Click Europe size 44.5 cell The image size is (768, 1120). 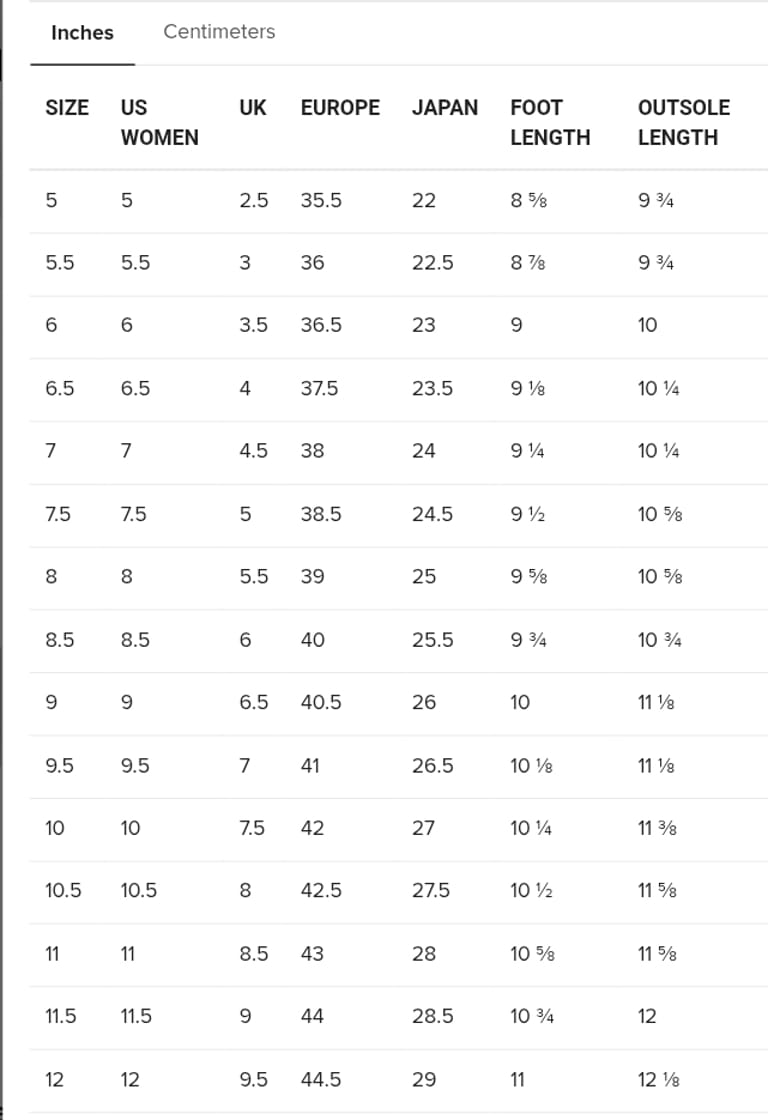[321, 1079]
